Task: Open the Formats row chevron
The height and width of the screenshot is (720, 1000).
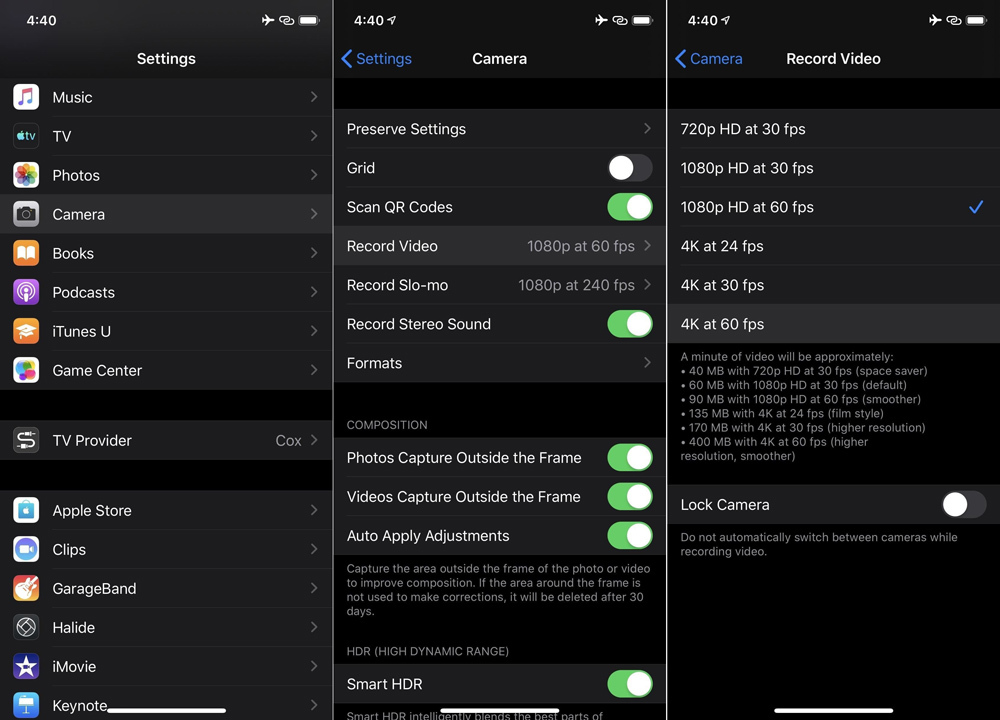Action: click(647, 363)
